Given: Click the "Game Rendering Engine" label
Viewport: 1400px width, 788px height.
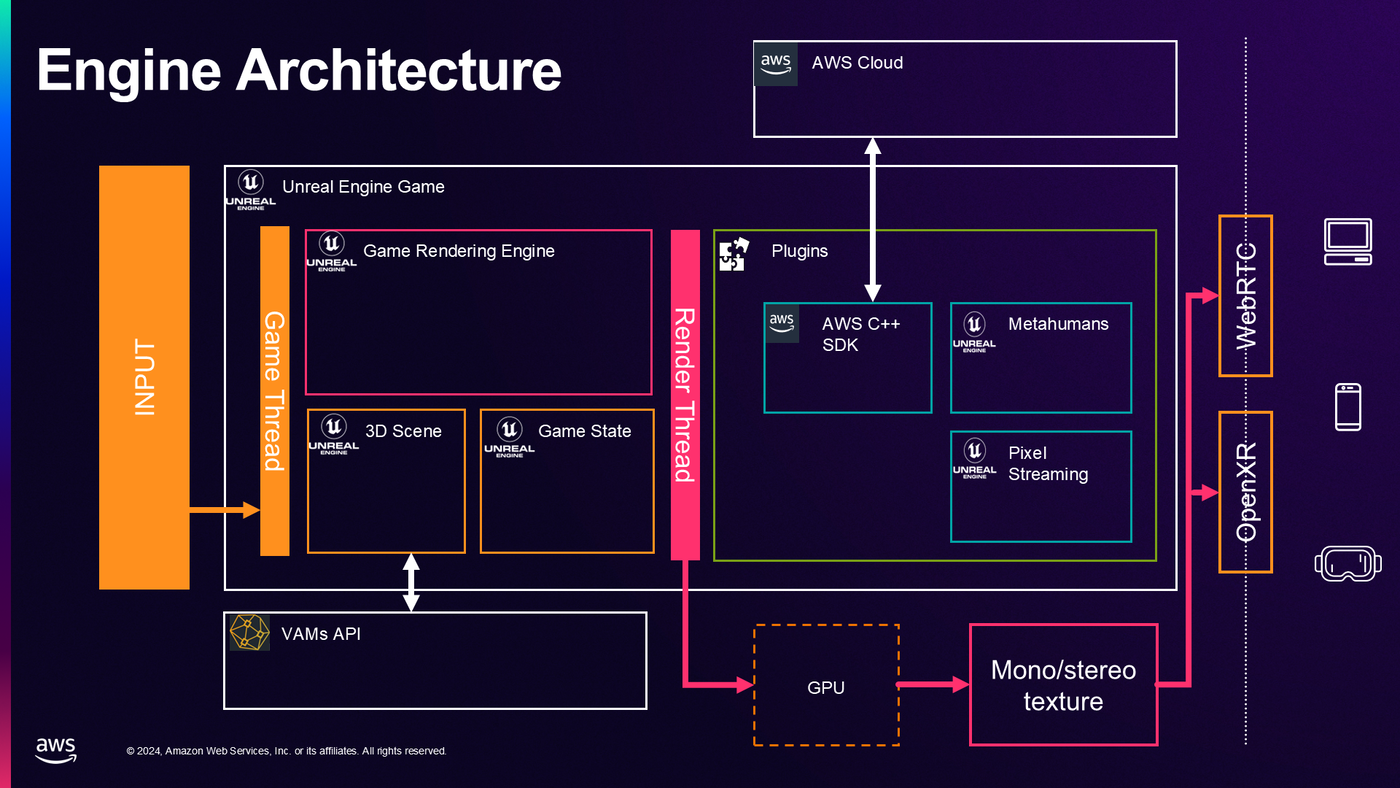Looking at the screenshot, I should click(459, 251).
